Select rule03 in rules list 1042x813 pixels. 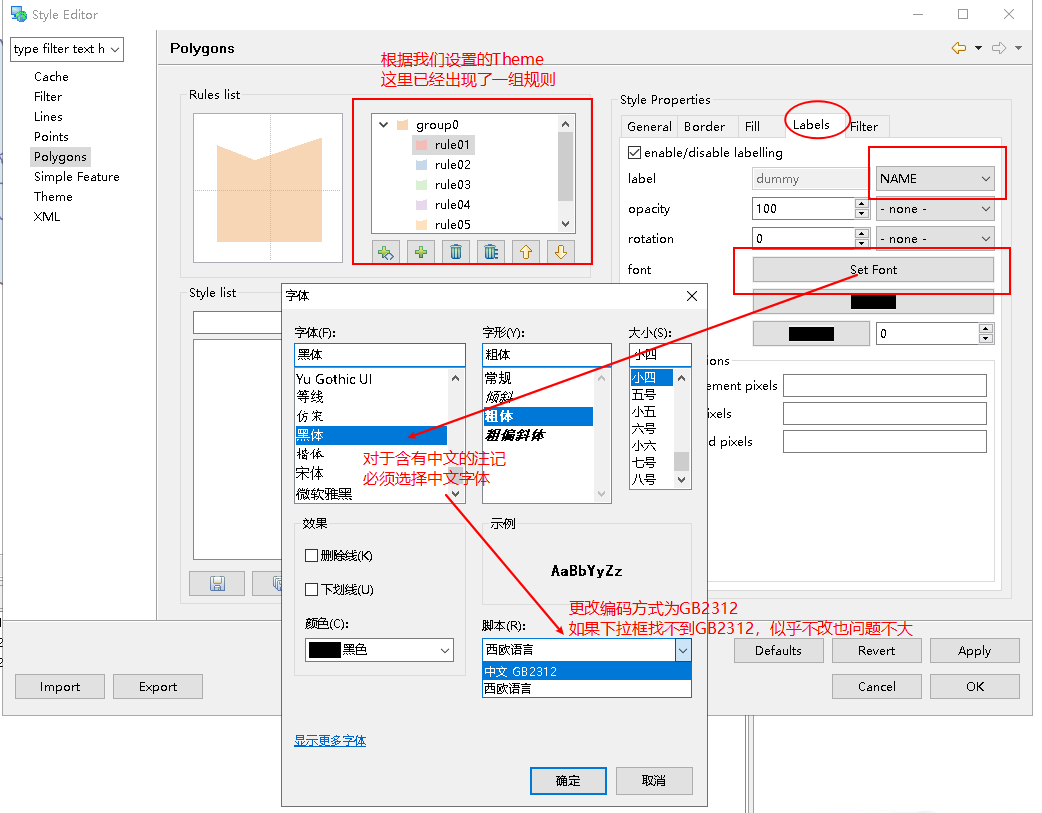[x=453, y=185]
